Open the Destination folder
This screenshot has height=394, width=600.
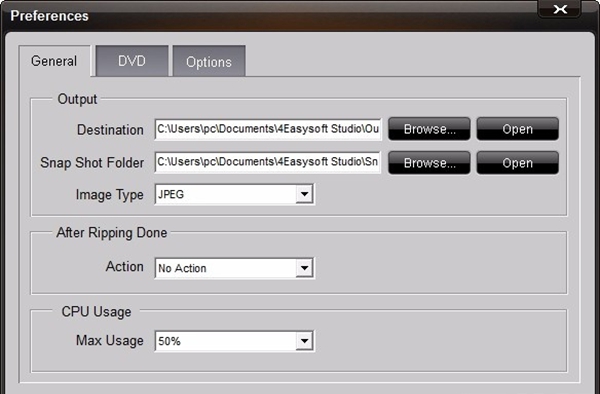pos(517,129)
